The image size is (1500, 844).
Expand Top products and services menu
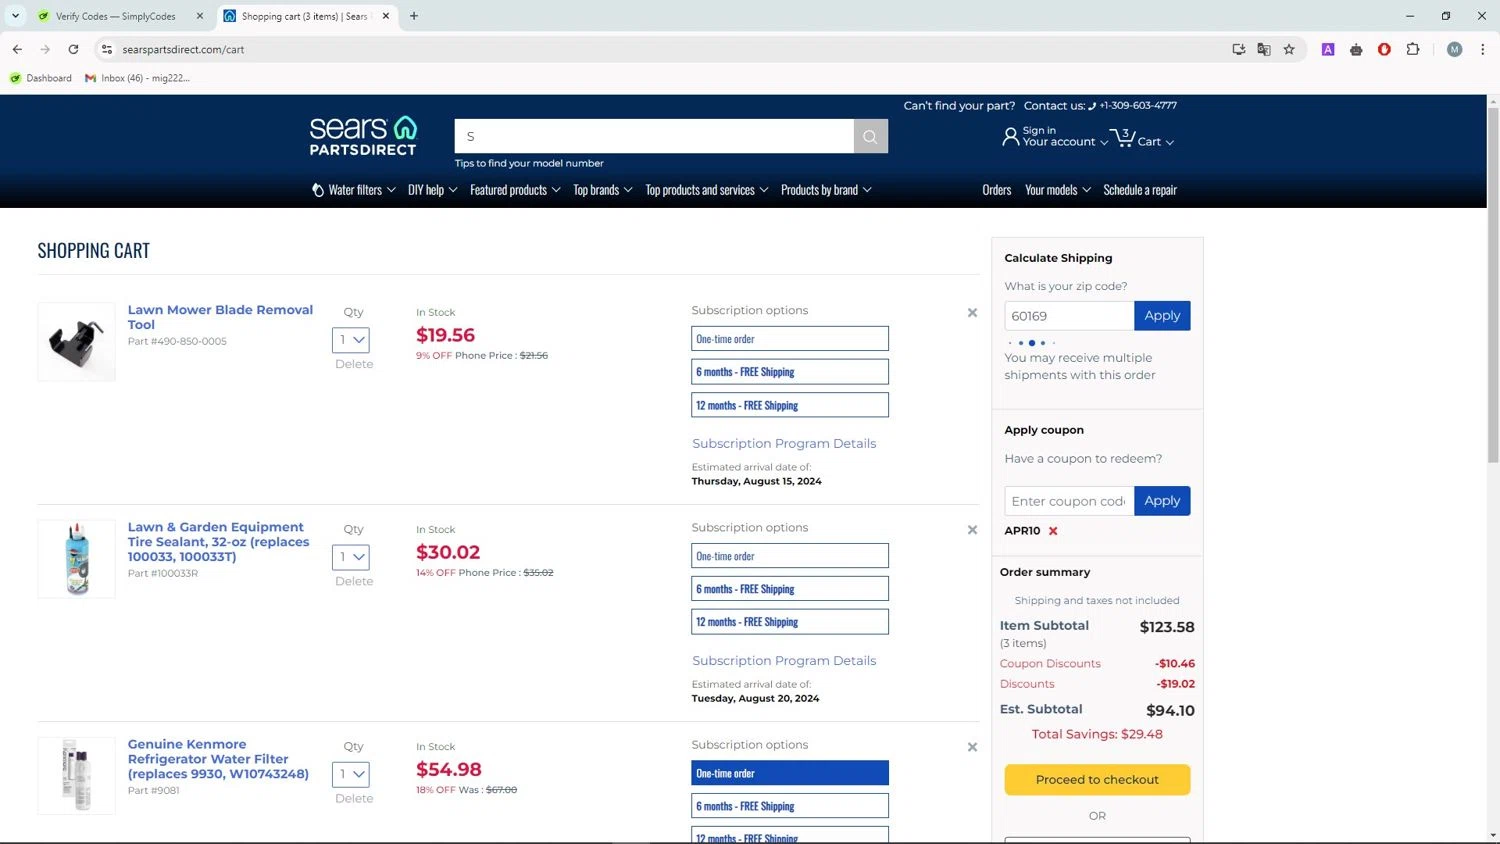(x=706, y=190)
